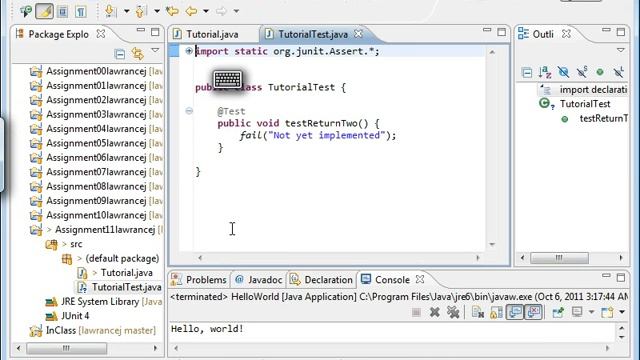Close the Outline view tab
This screenshot has width=640, height=360.
567,34
